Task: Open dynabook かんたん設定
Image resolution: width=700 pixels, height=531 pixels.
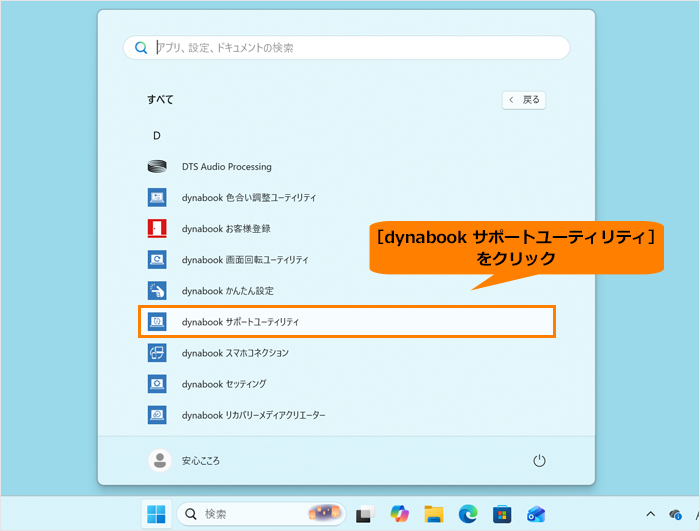Action: click(x=227, y=291)
